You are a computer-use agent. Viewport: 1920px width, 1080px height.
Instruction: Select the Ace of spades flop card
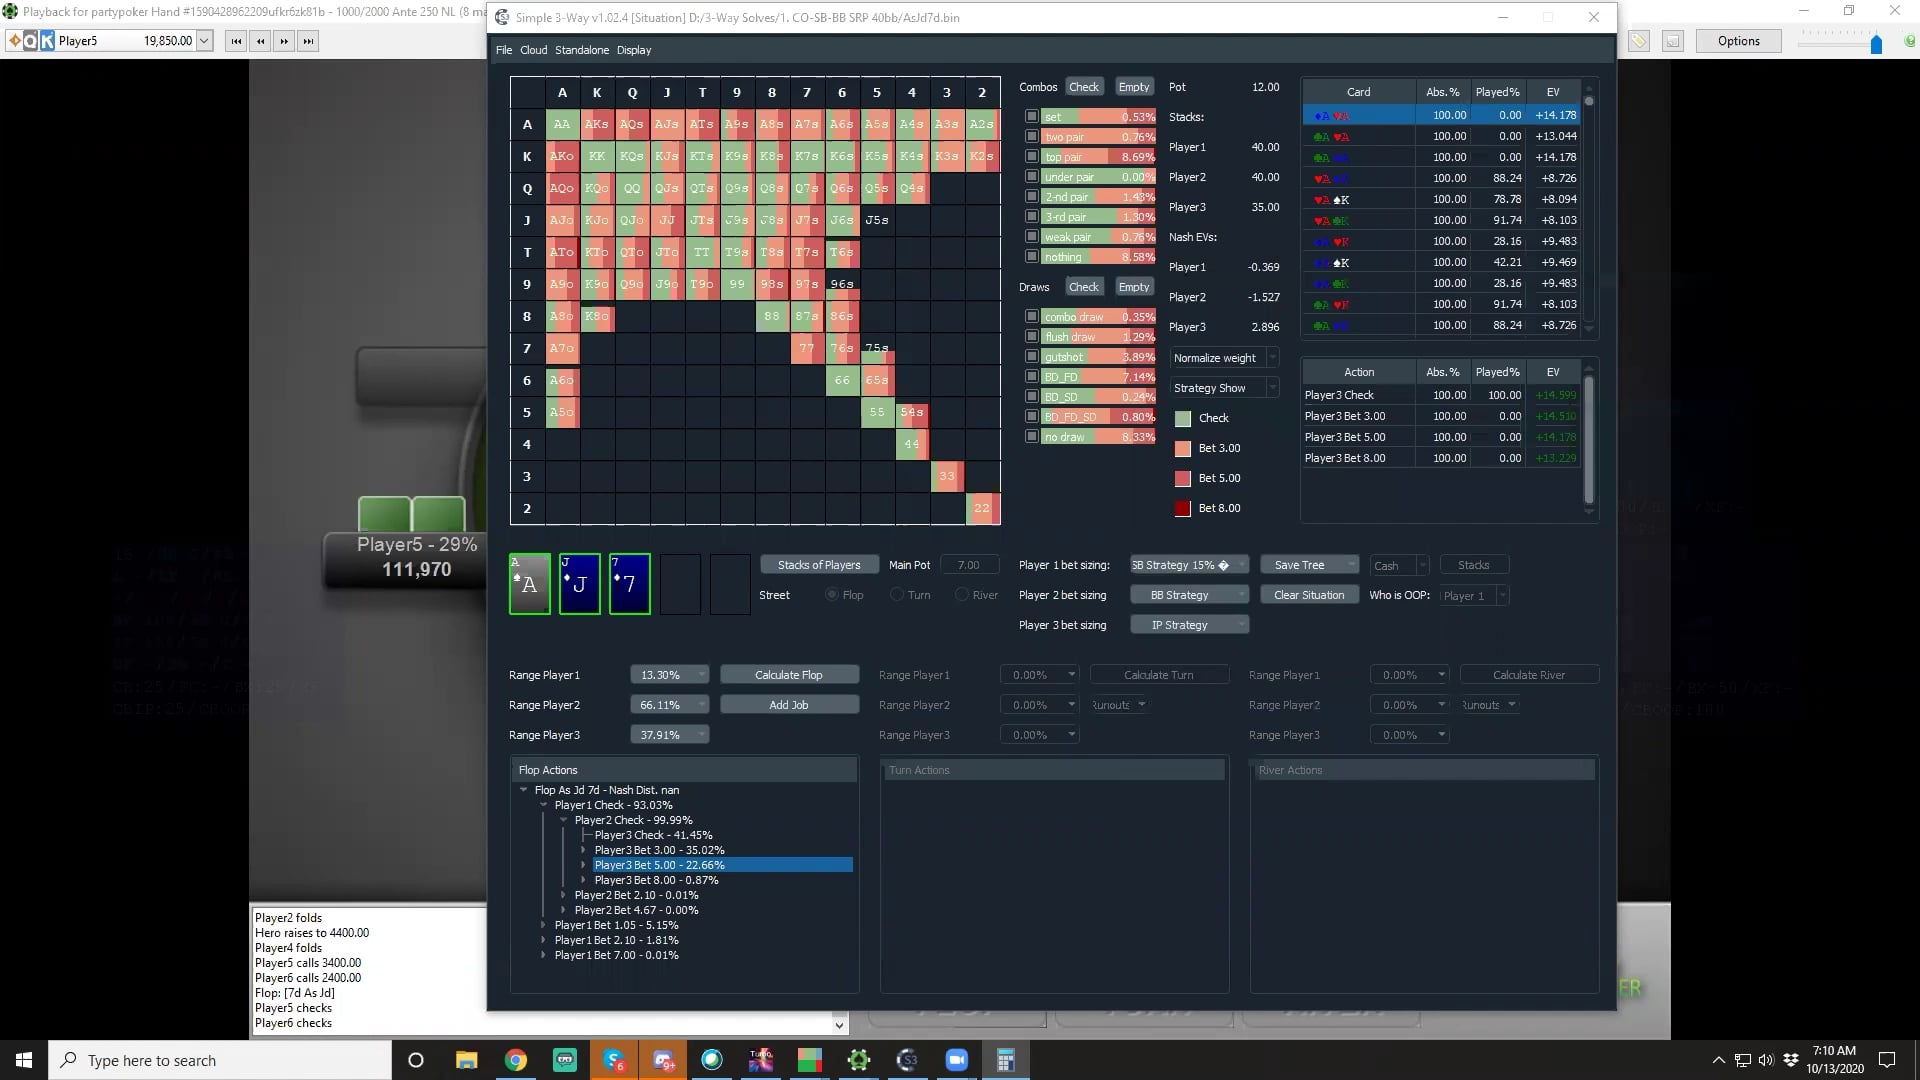[x=529, y=584]
